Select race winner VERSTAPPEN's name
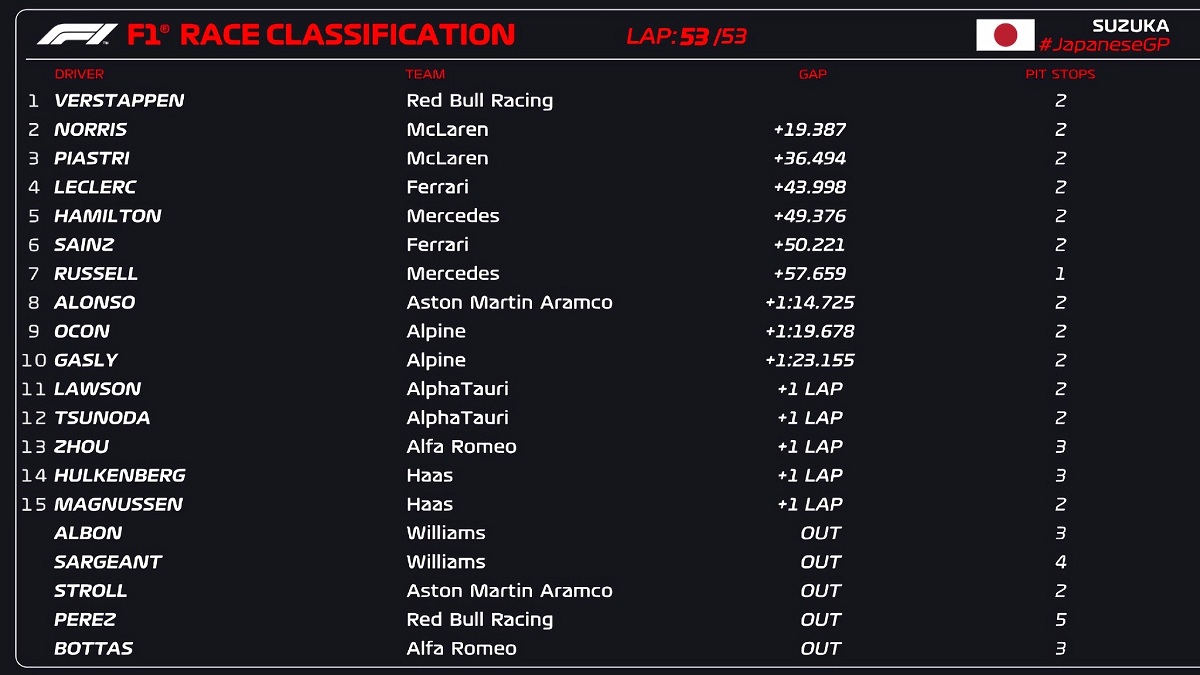Screen dimensions: 1200x675 pos(119,101)
